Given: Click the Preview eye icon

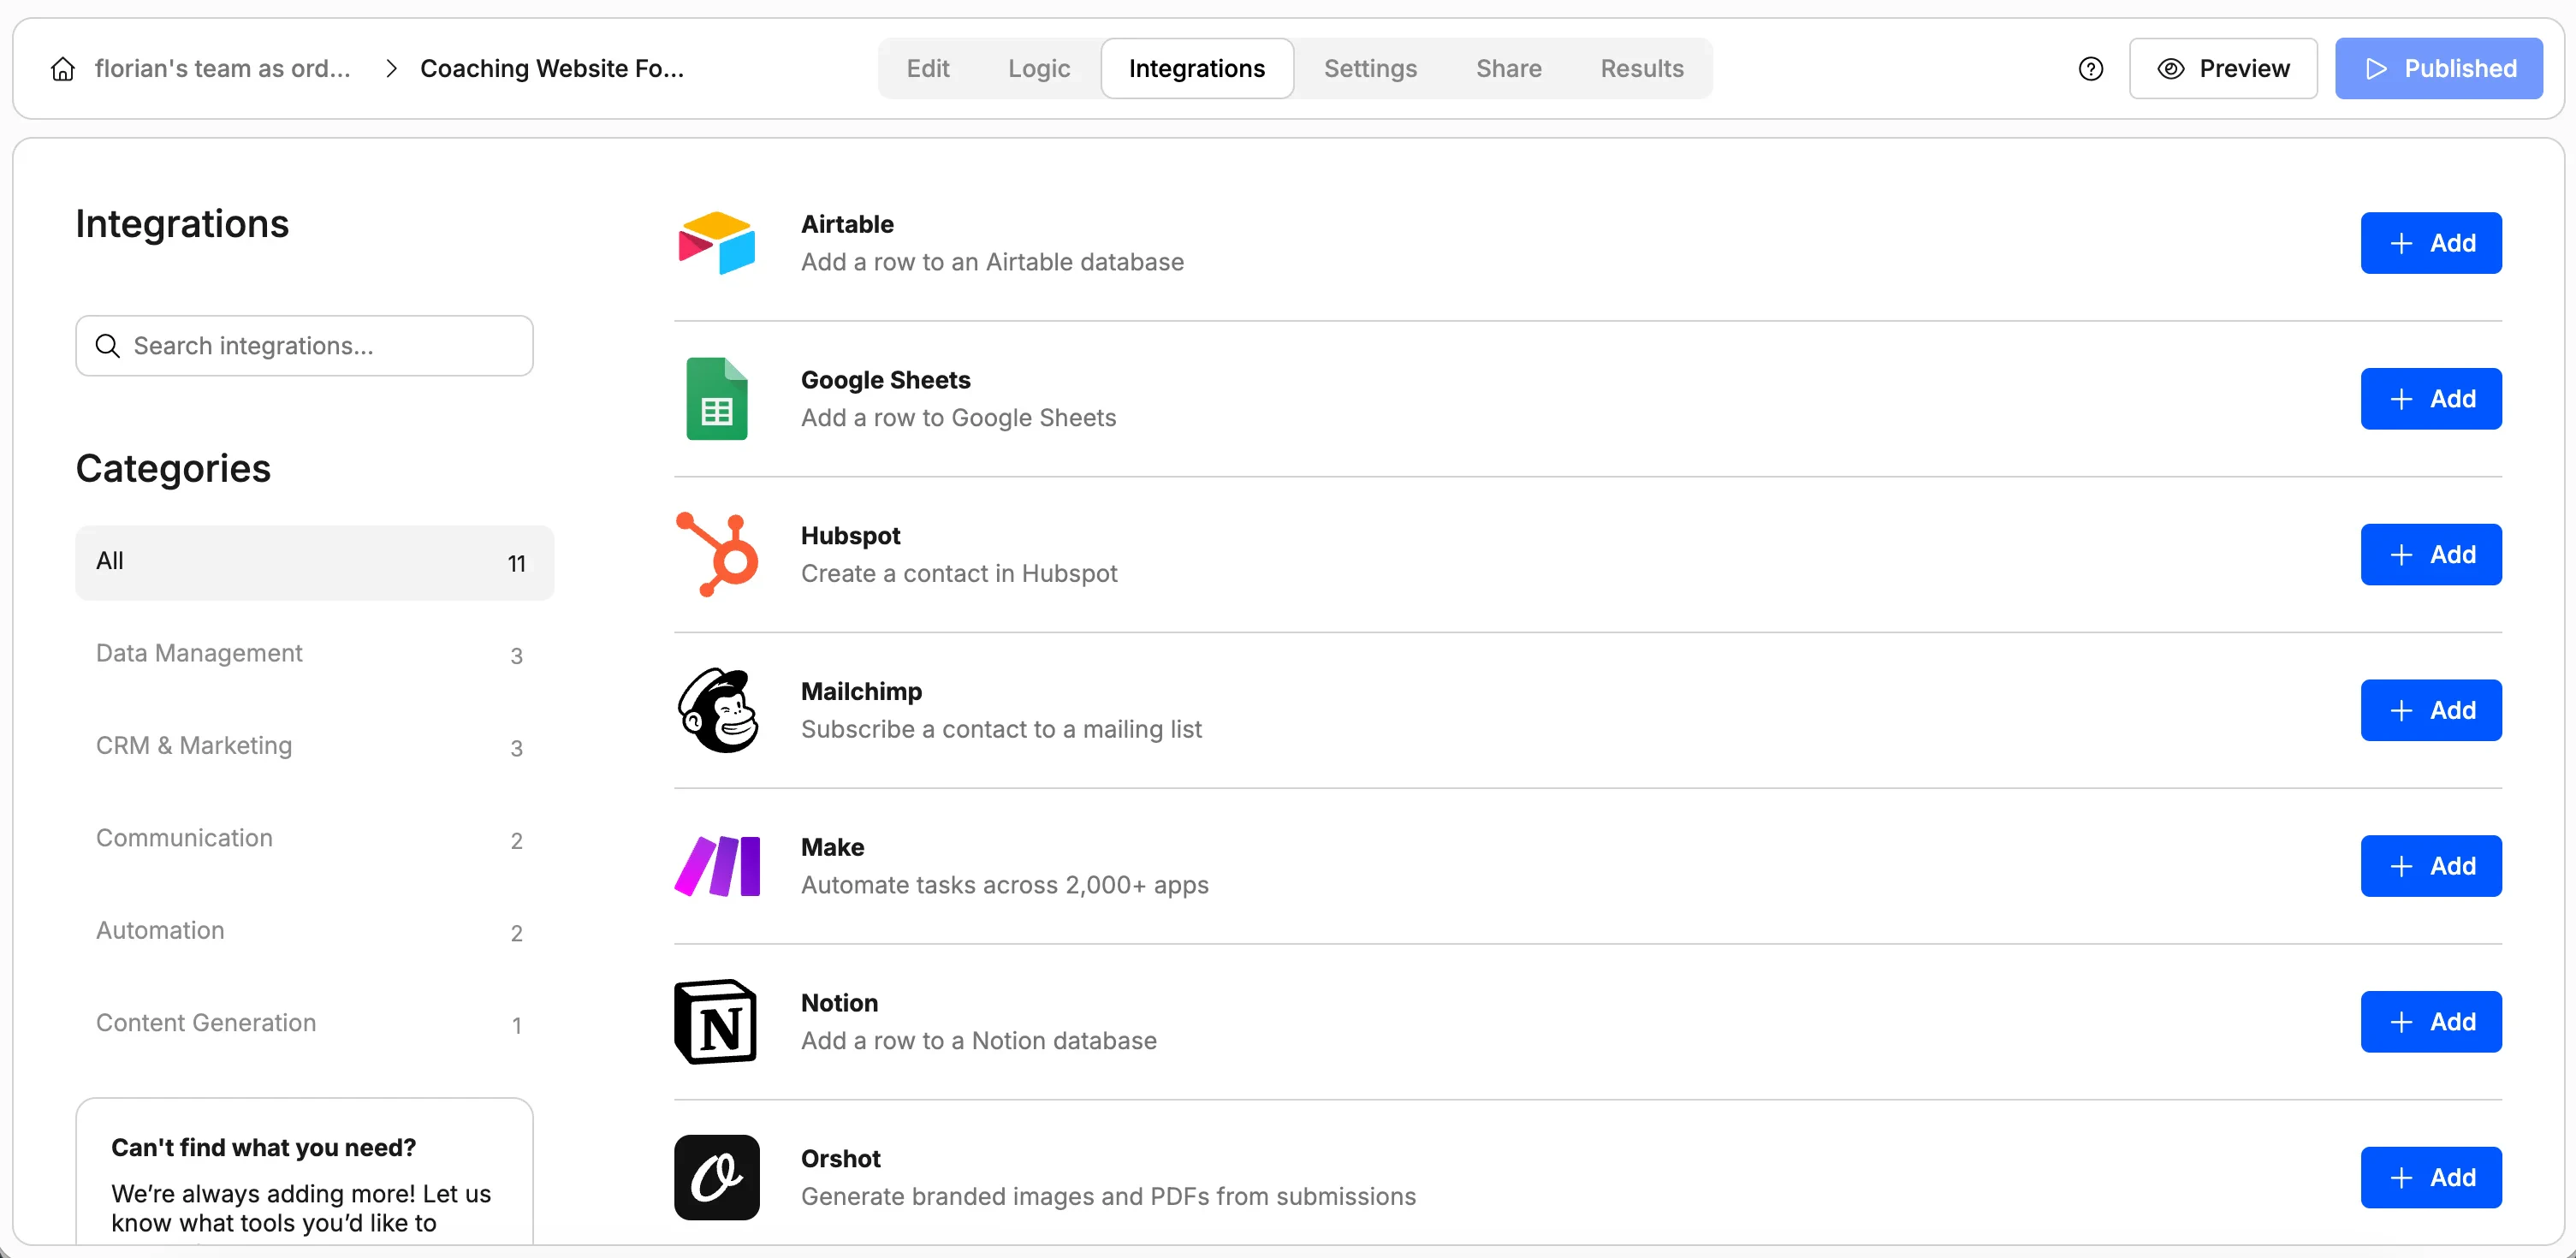Looking at the screenshot, I should 2170,68.
